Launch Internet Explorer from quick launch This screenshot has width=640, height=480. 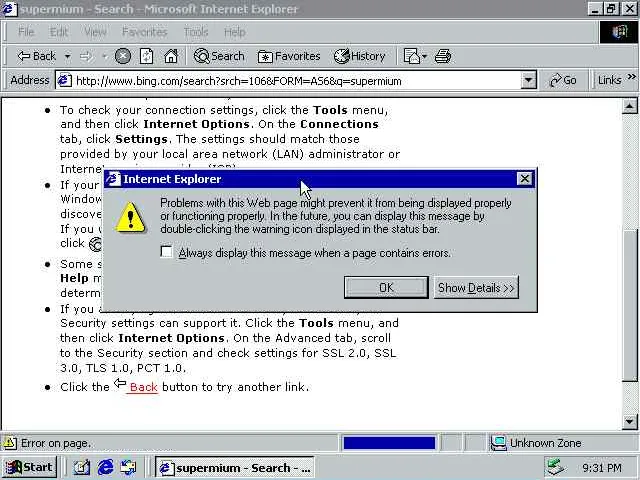click(x=105, y=467)
